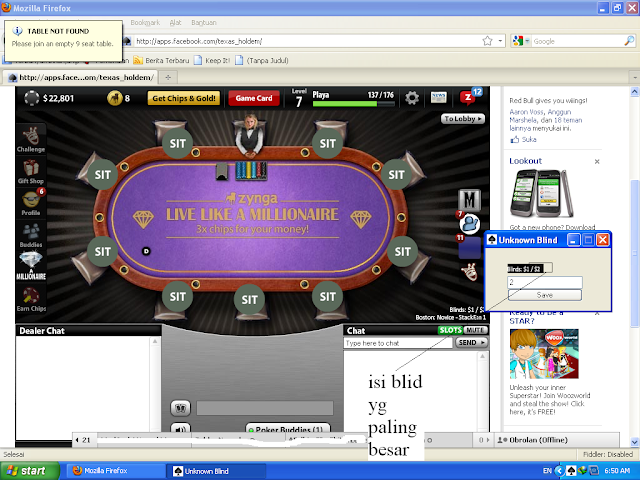The image size is (640, 480).
Task: Click the purple square icon with badge 11
Action: [469, 247]
